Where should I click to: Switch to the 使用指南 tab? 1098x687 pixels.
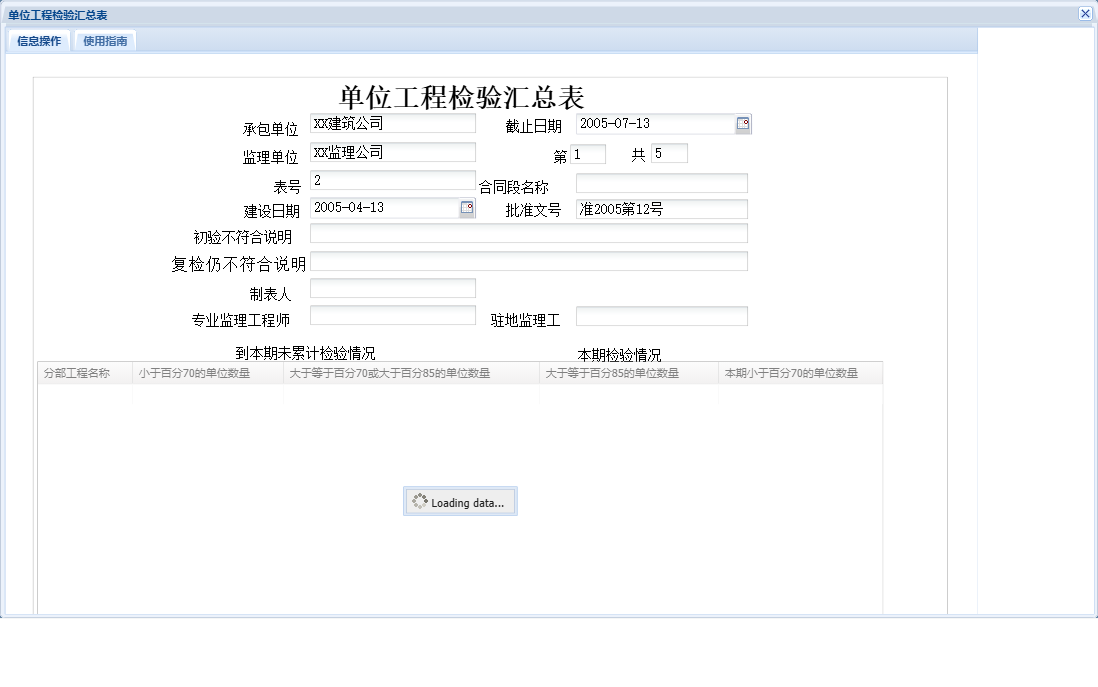(105, 41)
